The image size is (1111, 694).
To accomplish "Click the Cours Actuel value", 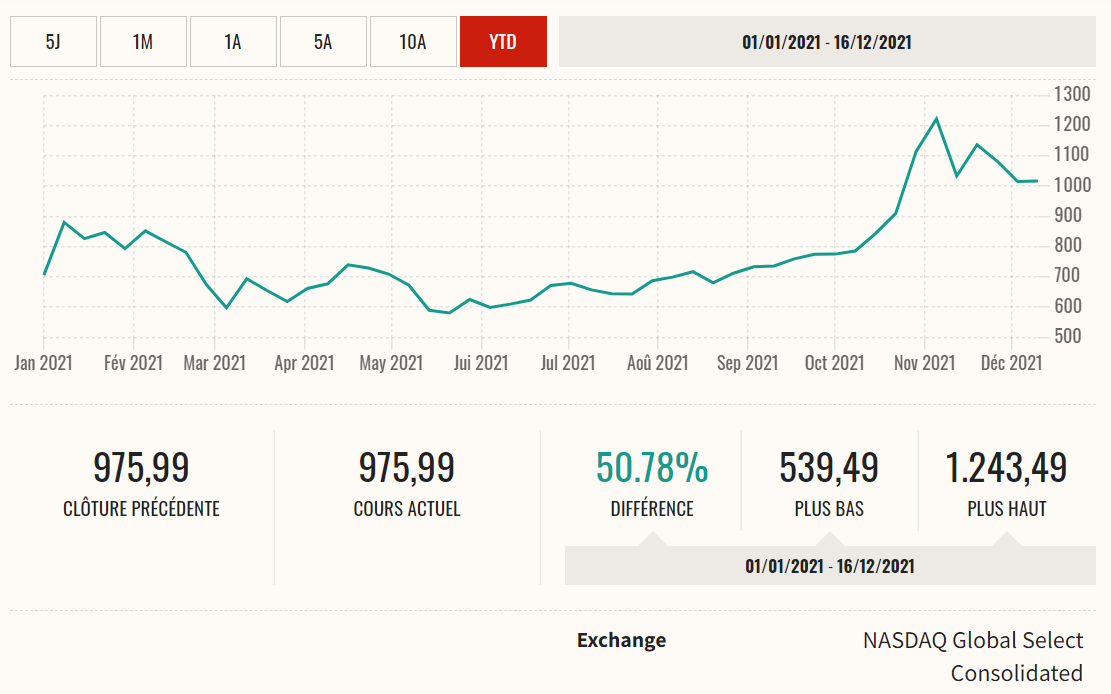I will click(407, 468).
